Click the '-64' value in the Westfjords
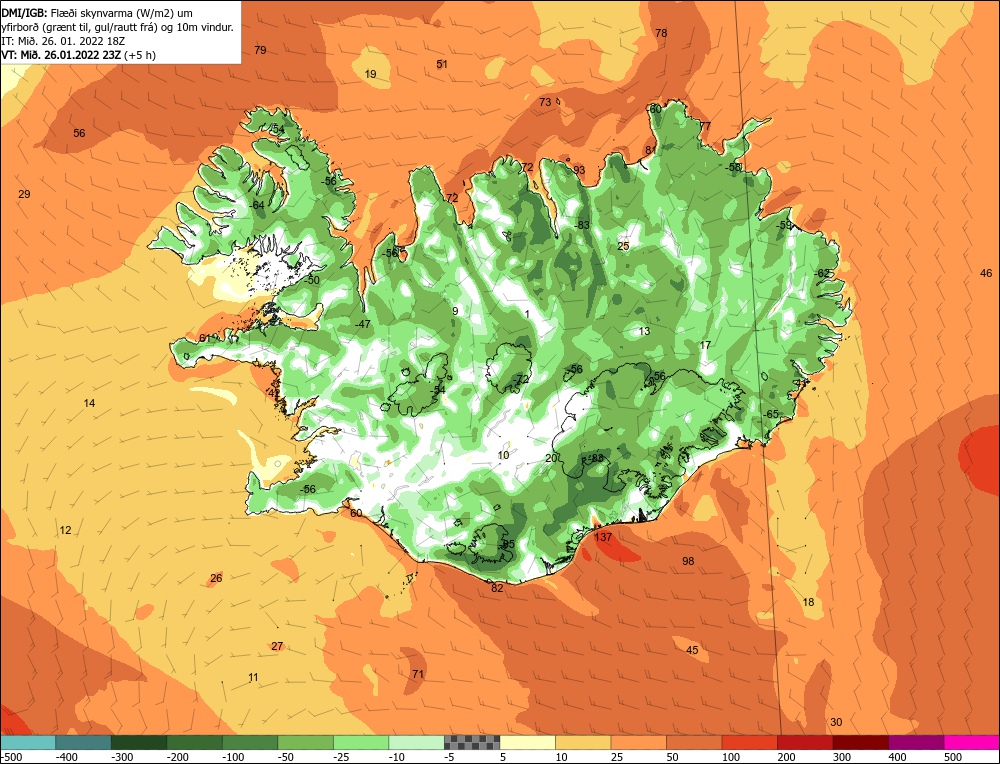This screenshot has width=1000, height=764. click(257, 205)
